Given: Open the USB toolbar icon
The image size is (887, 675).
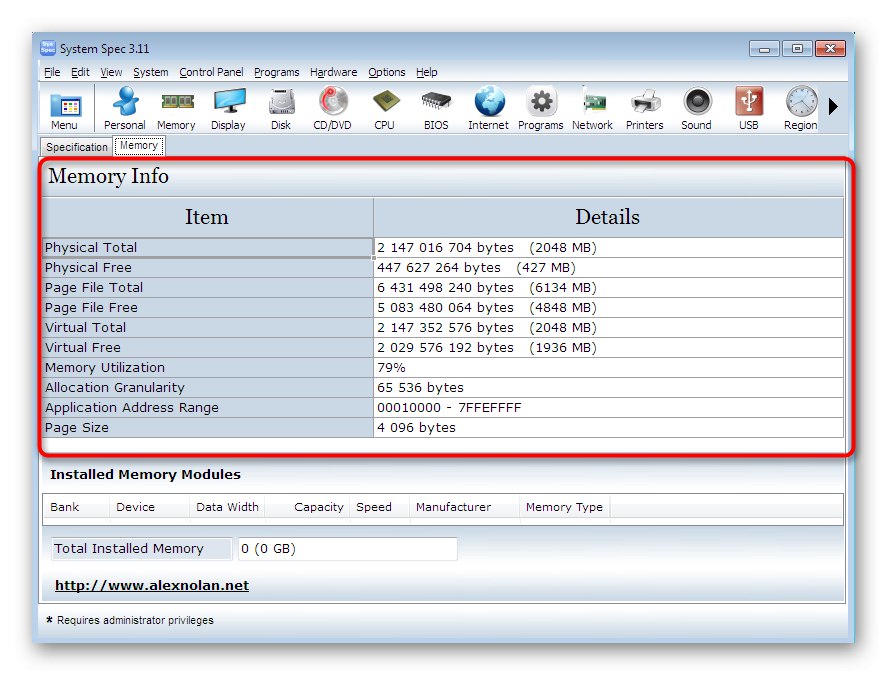Looking at the screenshot, I should (x=749, y=109).
